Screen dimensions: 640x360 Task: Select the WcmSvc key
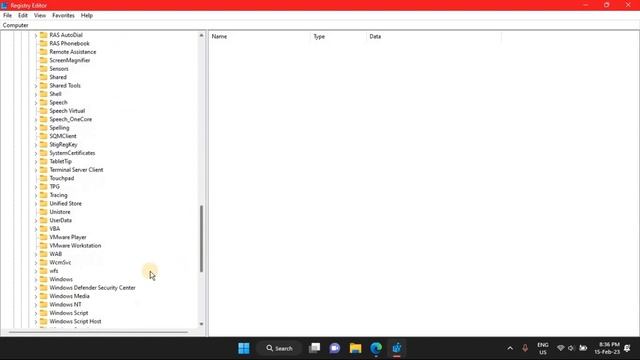(60, 262)
